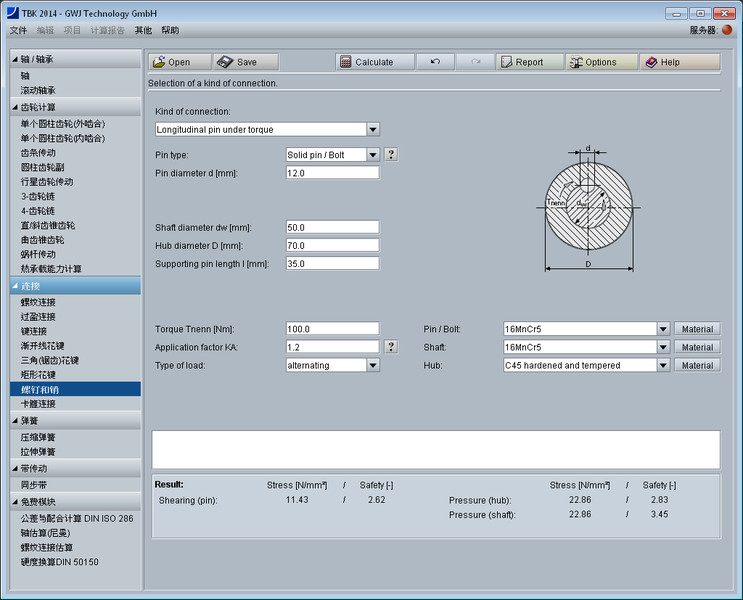Select 键连接 in the sidebar tree

[34, 331]
